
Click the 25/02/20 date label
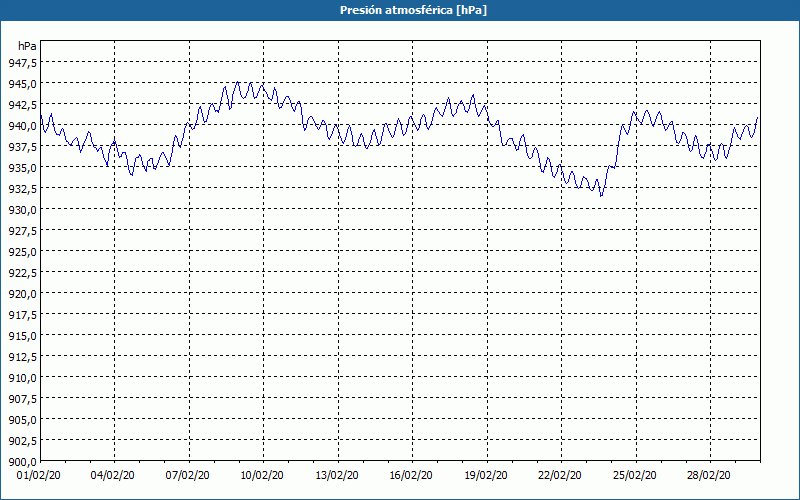point(635,476)
